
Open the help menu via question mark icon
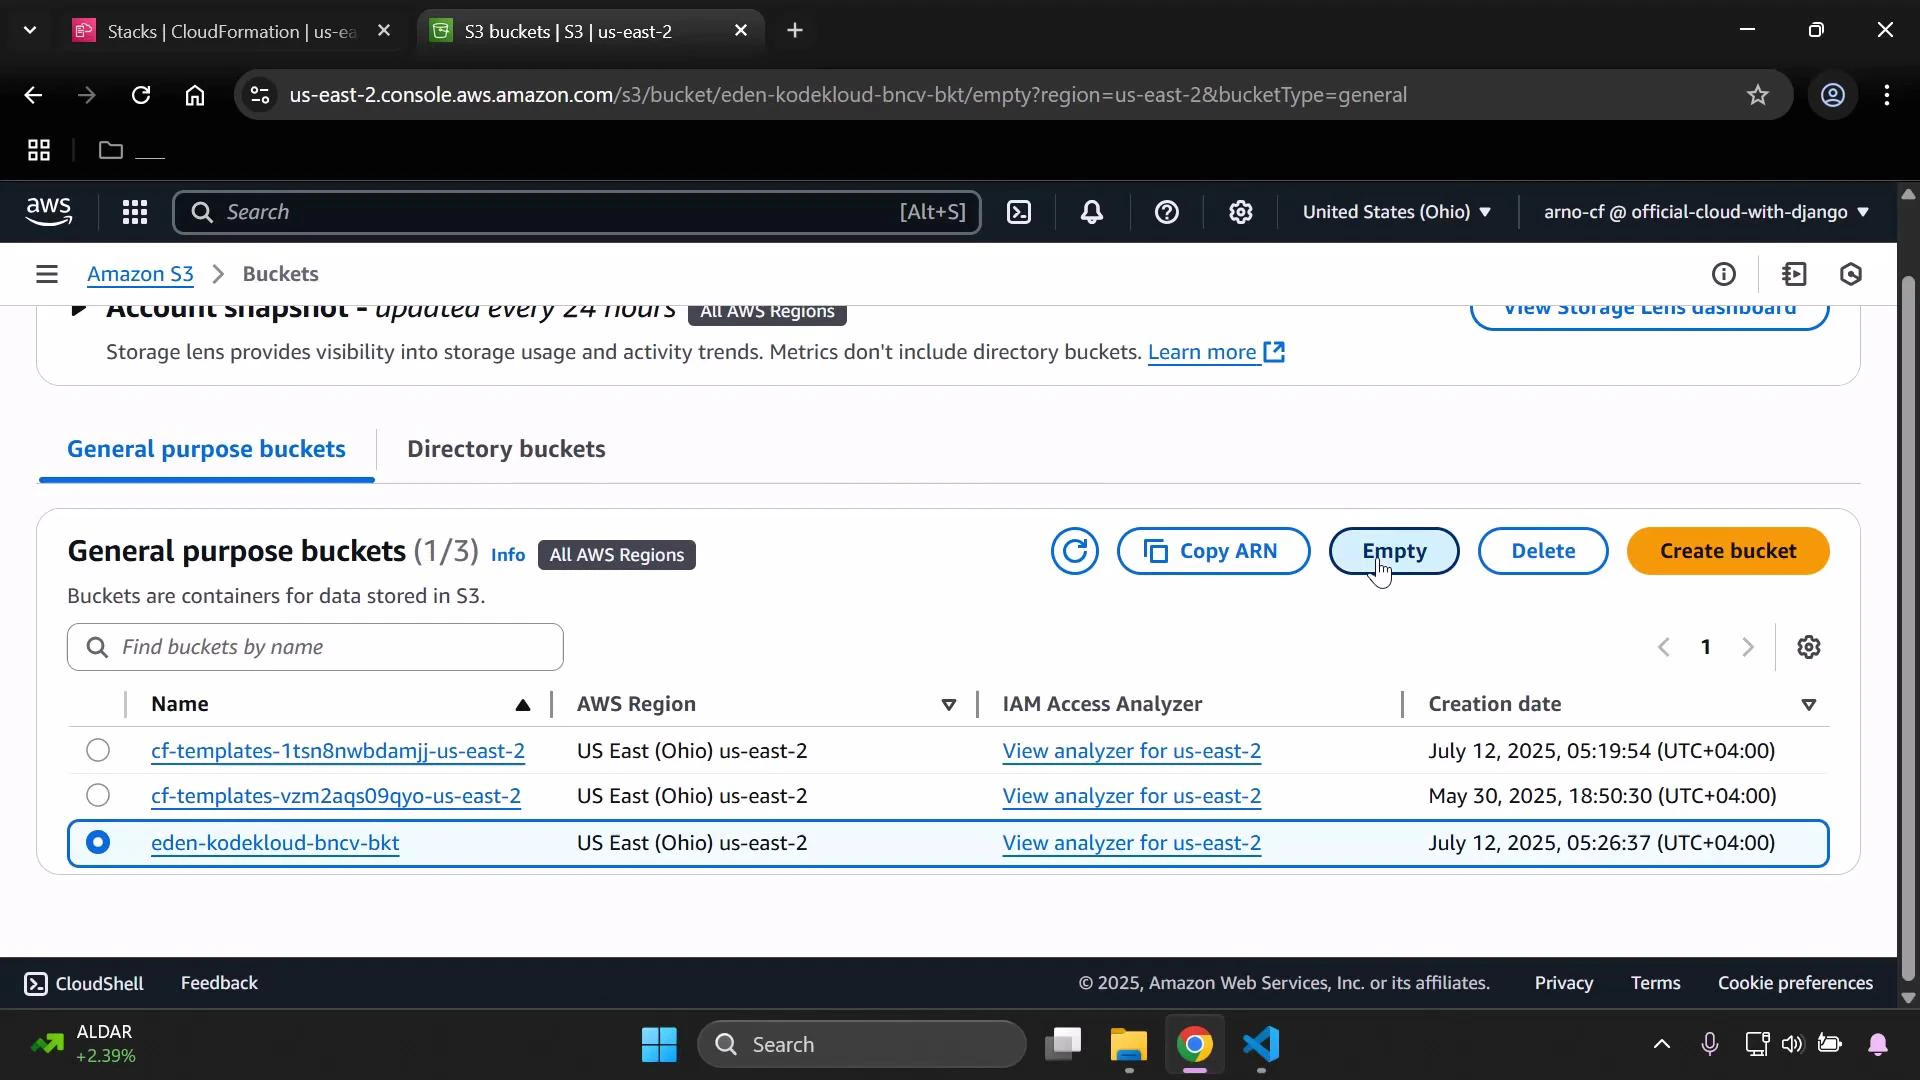click(1167, 212)
